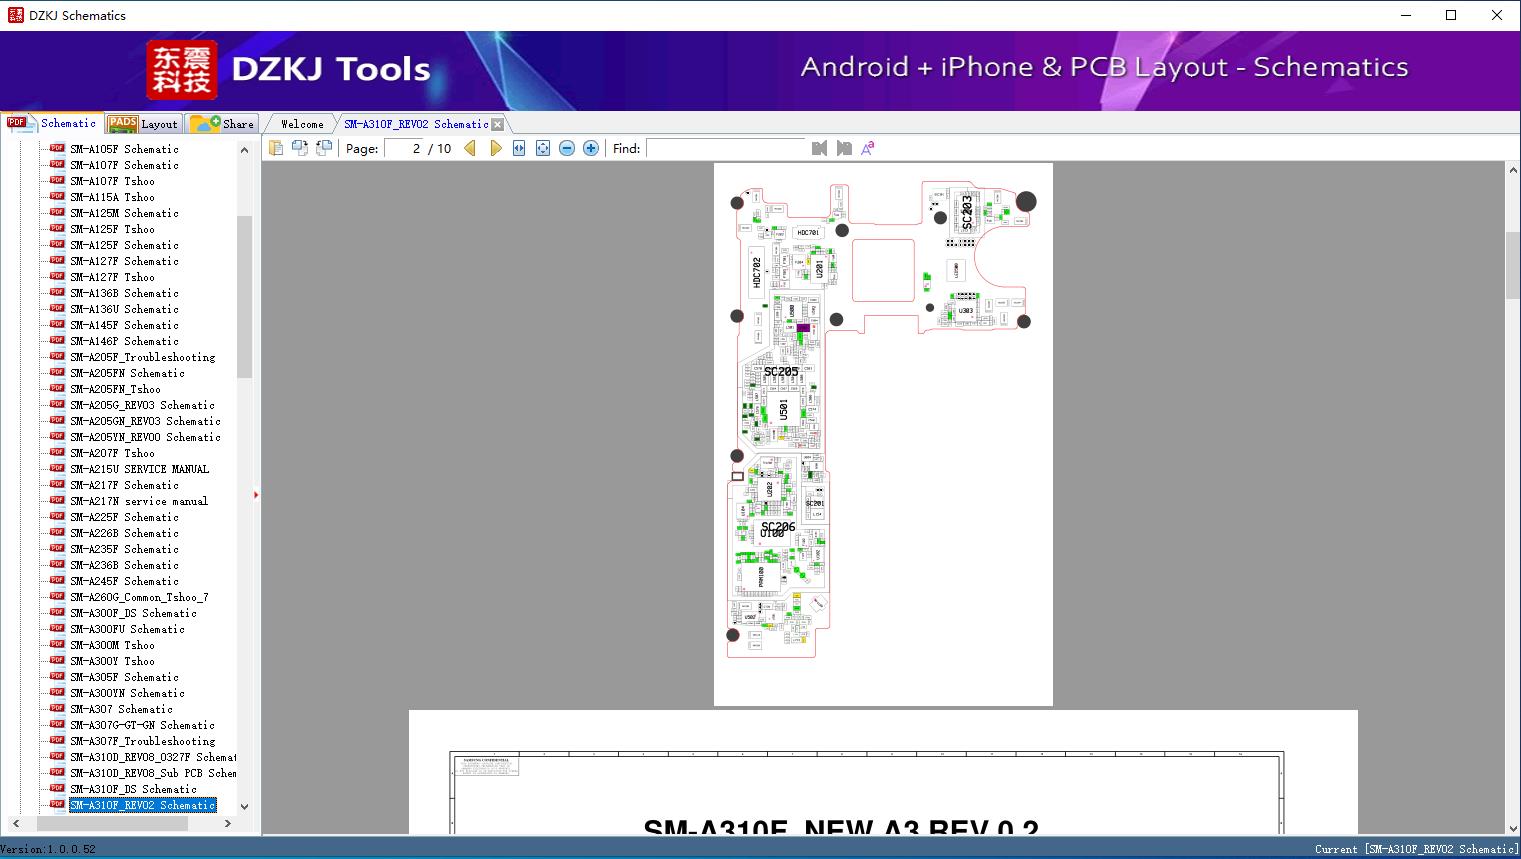Click the tree scroll up arrow
This screenshot has width=1521, height=859.
pyautogui.click(x=244, y=150)
